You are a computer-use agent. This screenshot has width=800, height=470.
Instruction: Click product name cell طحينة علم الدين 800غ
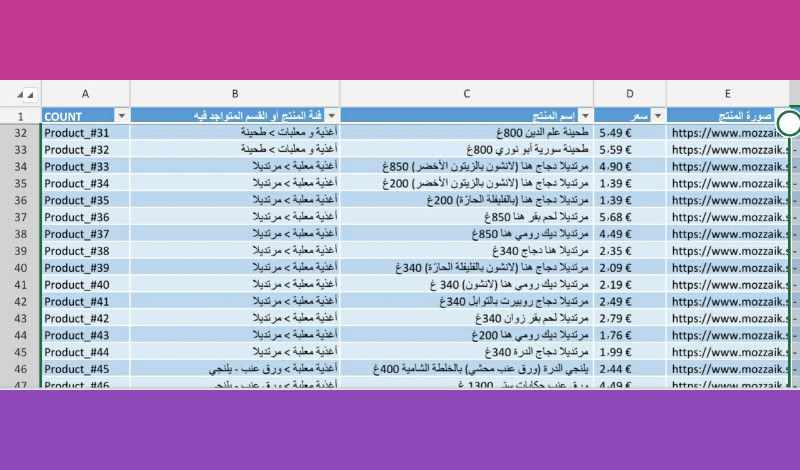point(467,133)
